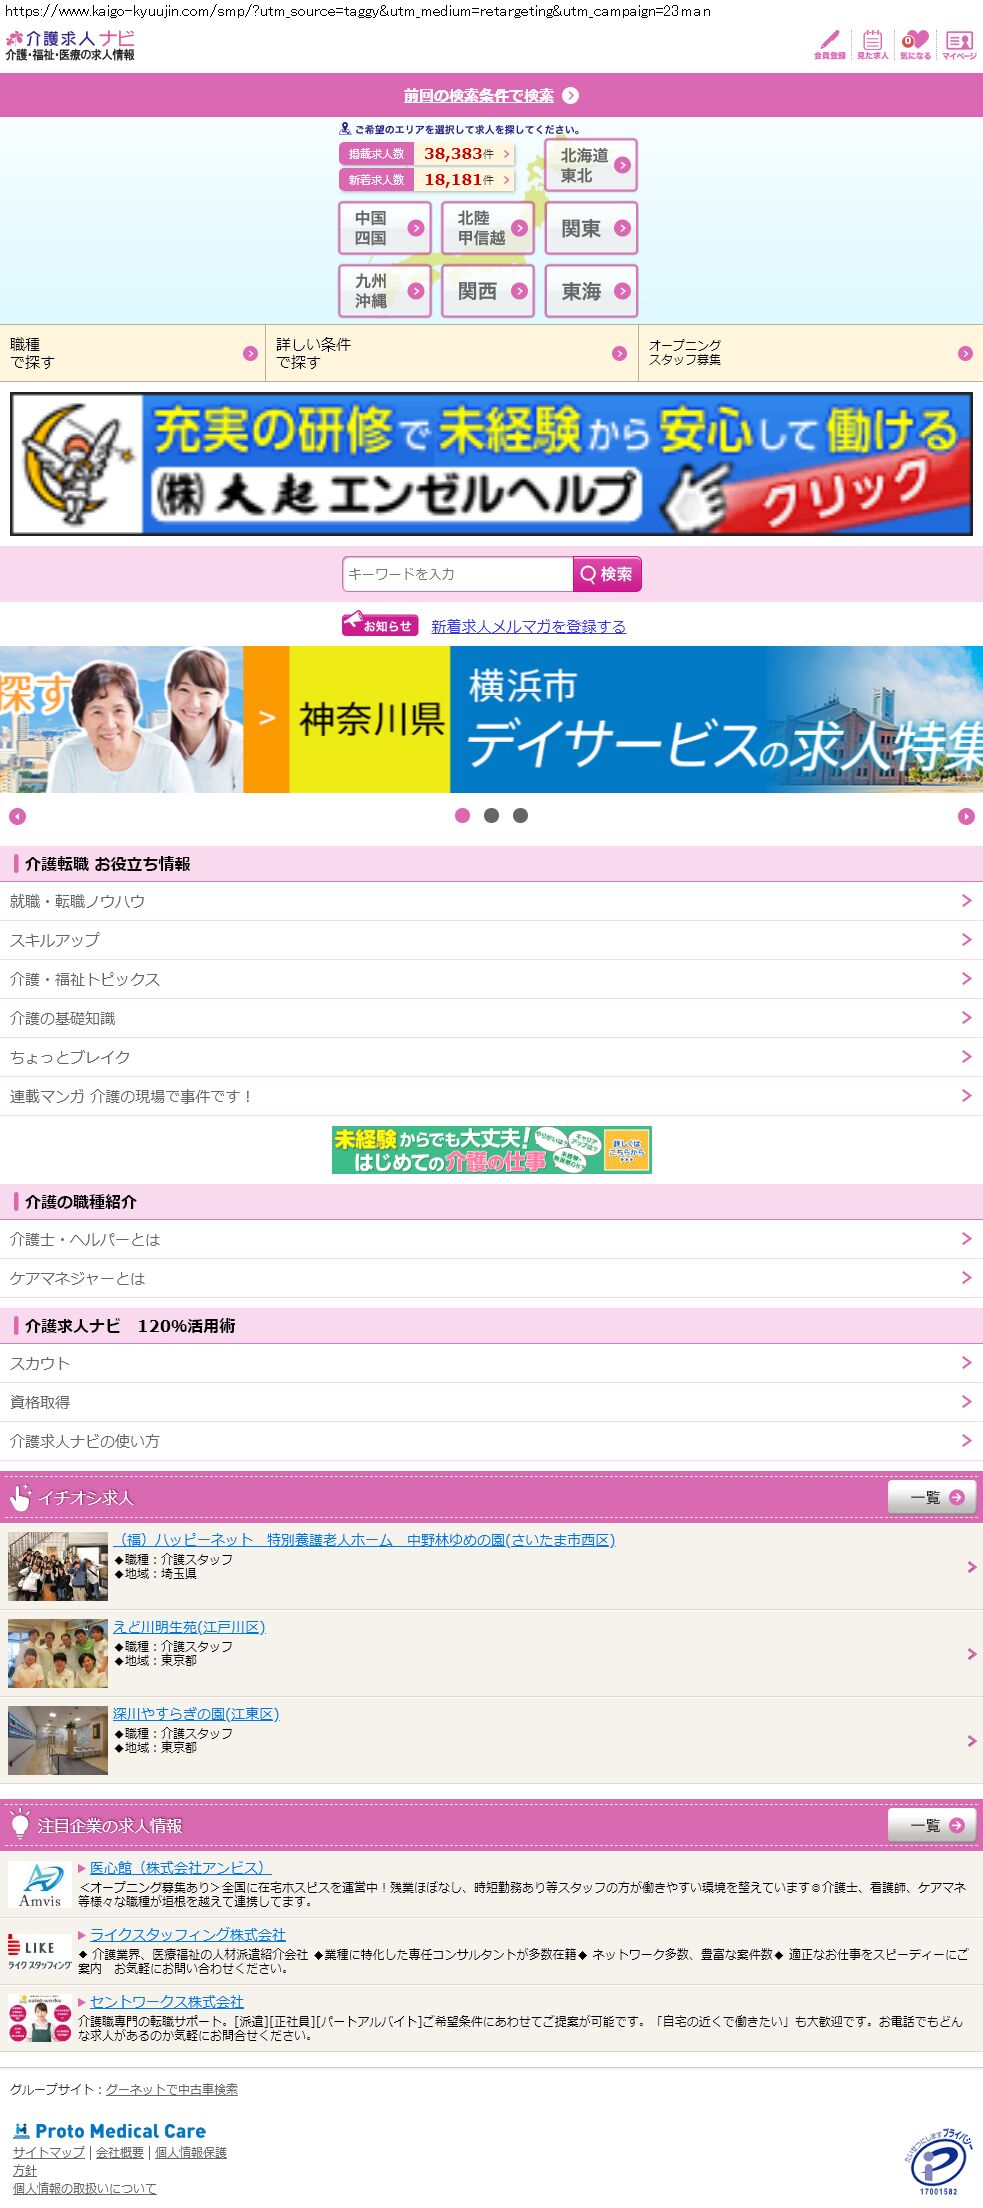Go to マイページ profile icon
This screenshot has height=2208, width=983.
(x=959, y=44)
